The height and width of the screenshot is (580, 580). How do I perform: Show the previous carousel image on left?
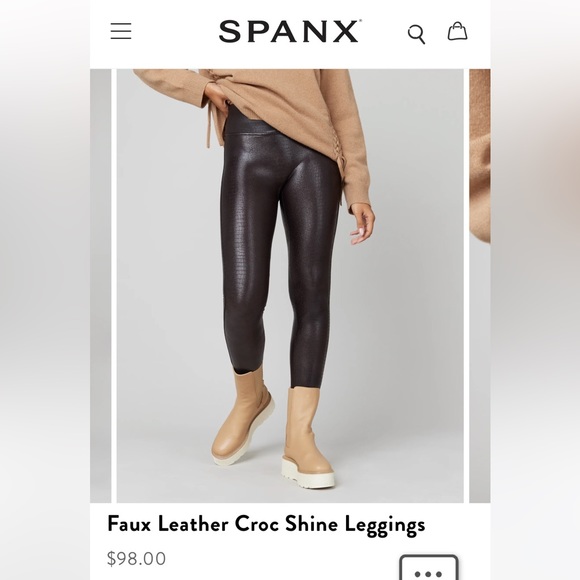point(101,286)
